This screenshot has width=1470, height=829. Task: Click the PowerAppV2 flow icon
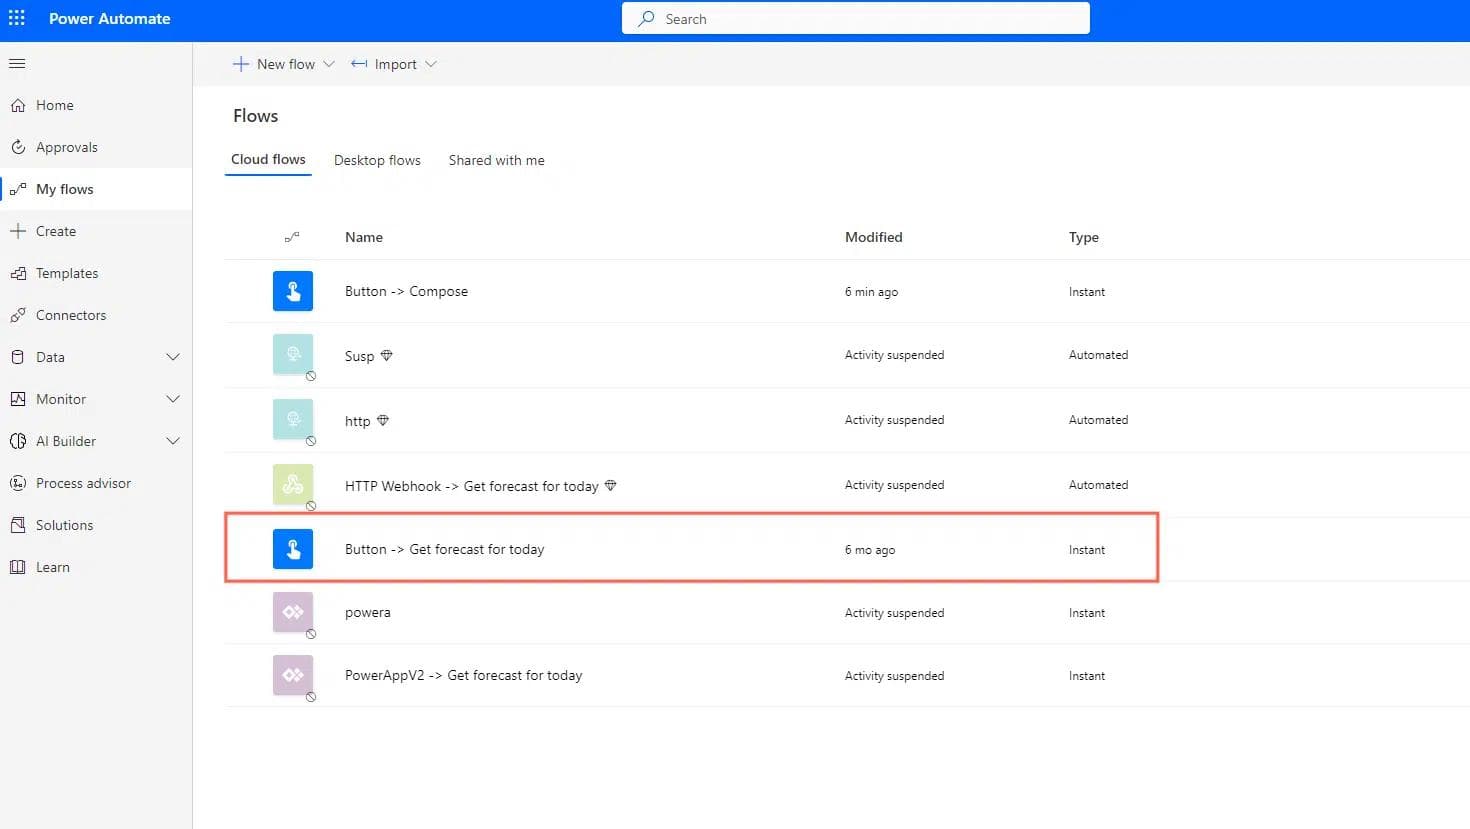click(293, 675)
